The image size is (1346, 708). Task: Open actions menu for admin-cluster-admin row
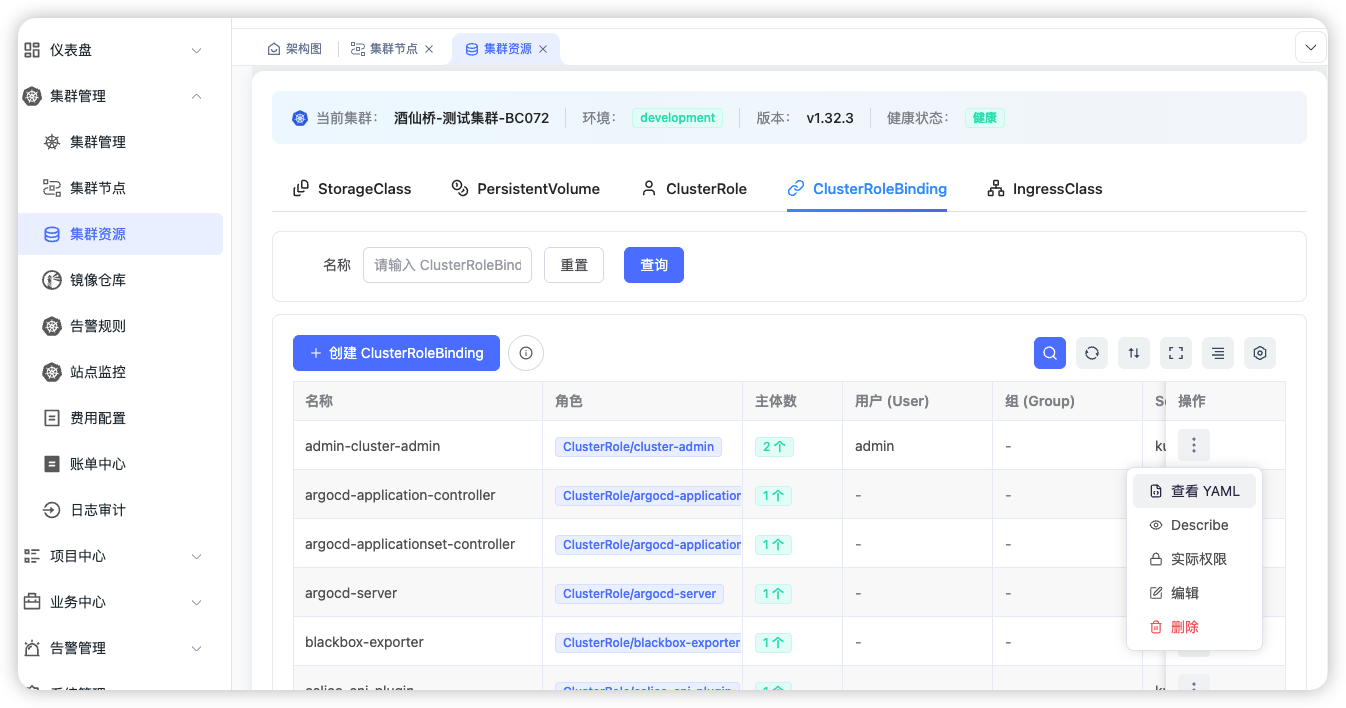[x=1193, y=445]
